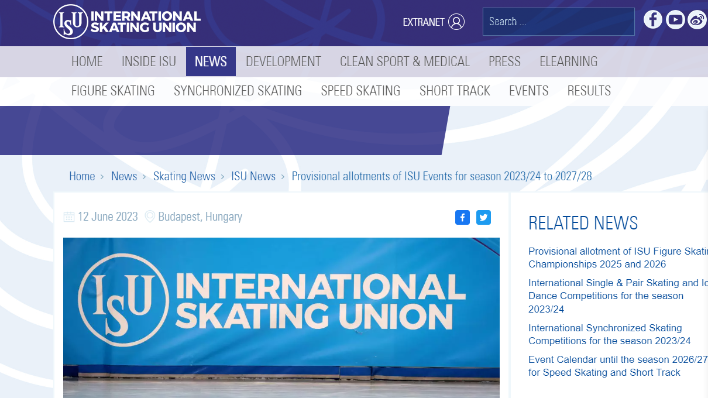
Task: Go to the FIGURE SKATING section
Action: 113,91
